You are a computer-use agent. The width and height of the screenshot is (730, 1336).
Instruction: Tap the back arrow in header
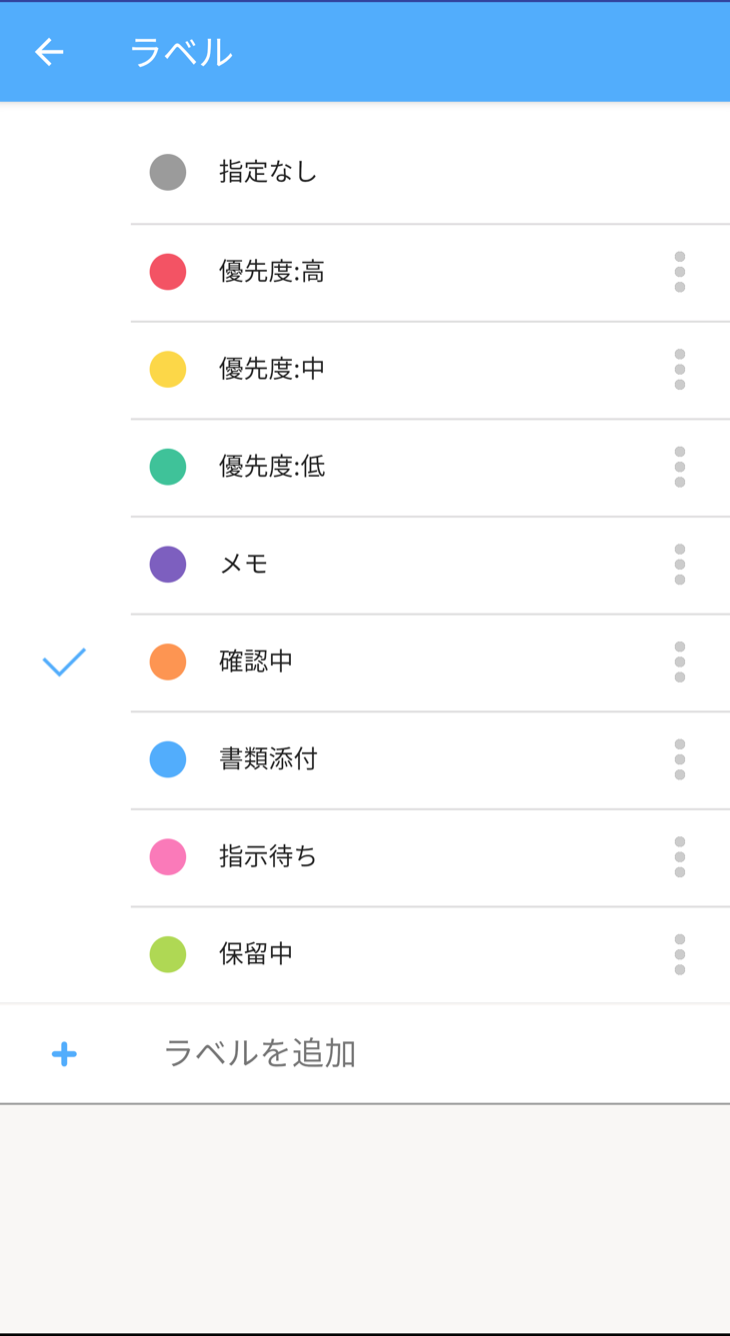click(48, 52)
